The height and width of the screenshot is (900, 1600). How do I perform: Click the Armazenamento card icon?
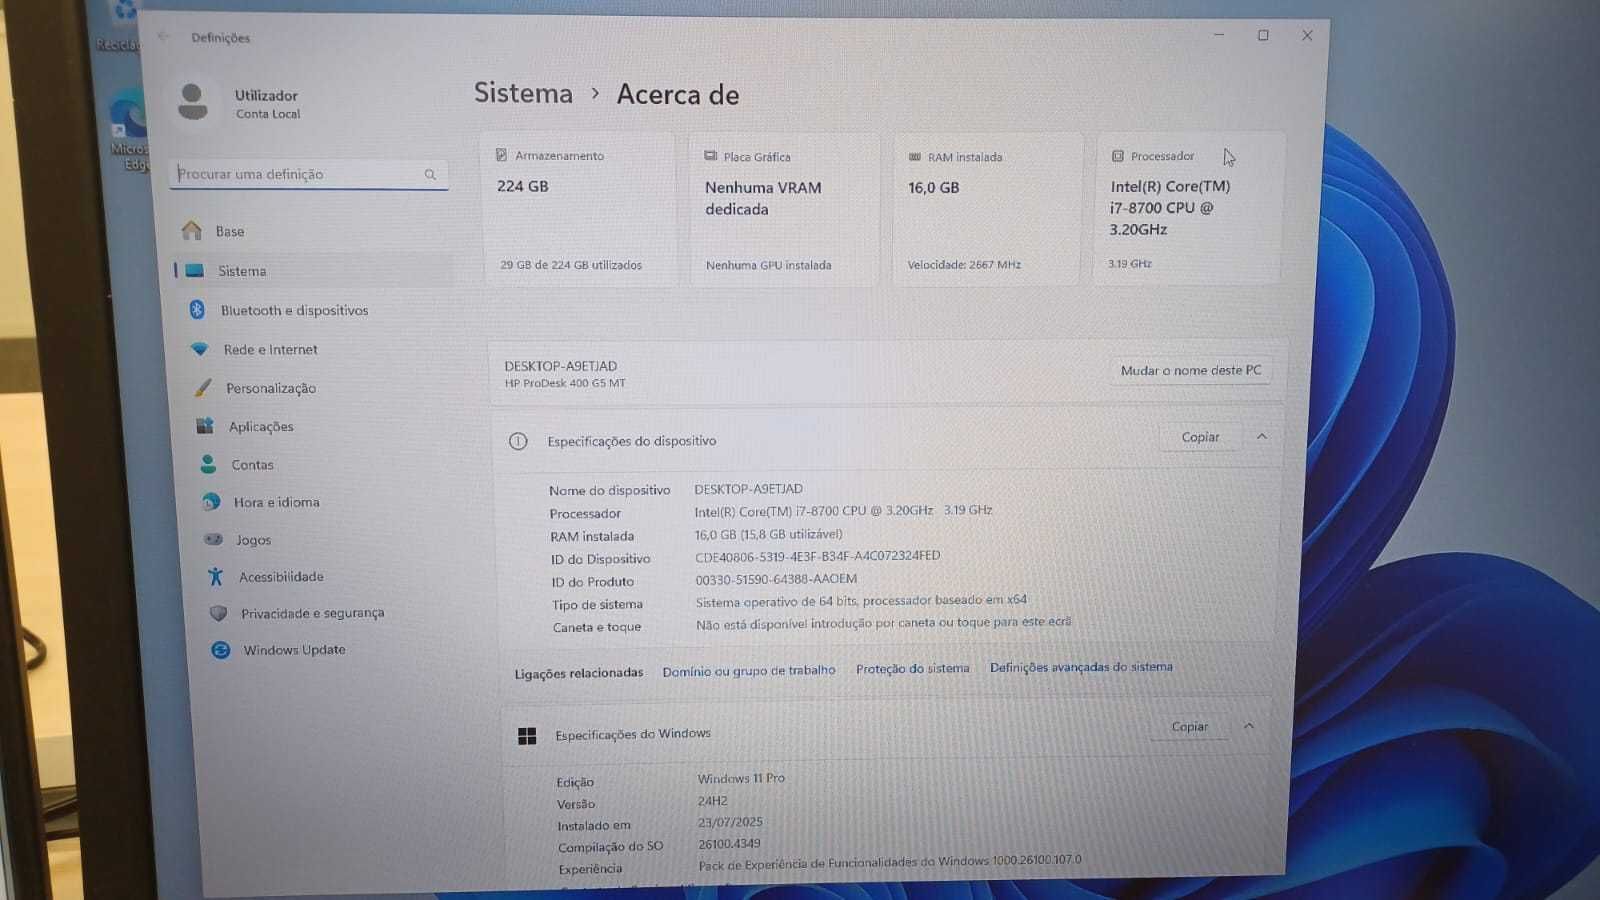click(501, 155)
